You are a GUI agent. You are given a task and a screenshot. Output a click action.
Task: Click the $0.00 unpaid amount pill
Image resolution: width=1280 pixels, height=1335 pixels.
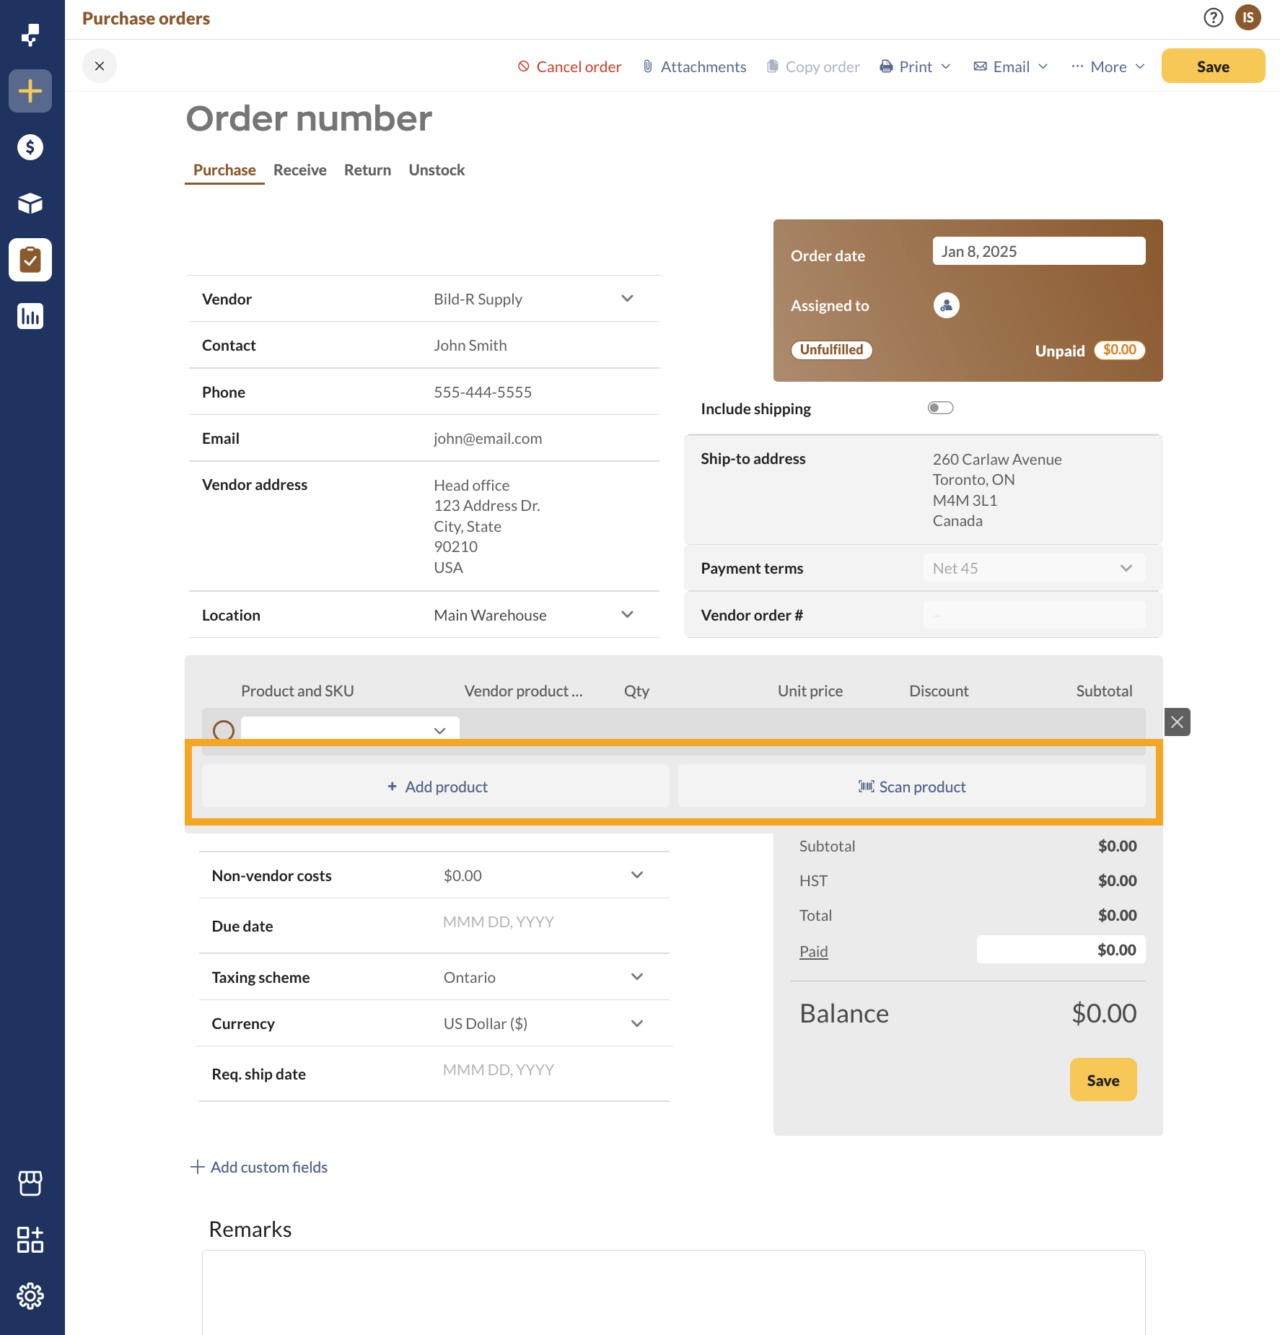tap(1119, 350)
